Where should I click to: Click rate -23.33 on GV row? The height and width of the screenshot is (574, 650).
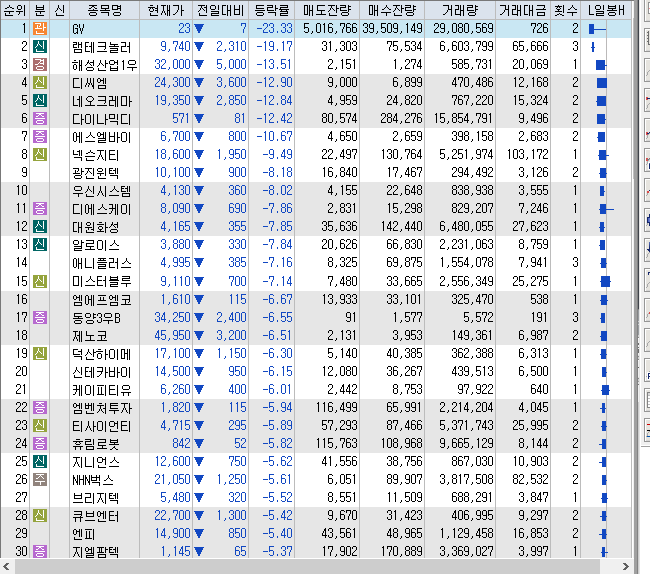pyautogui.click(x=274, y=29)
